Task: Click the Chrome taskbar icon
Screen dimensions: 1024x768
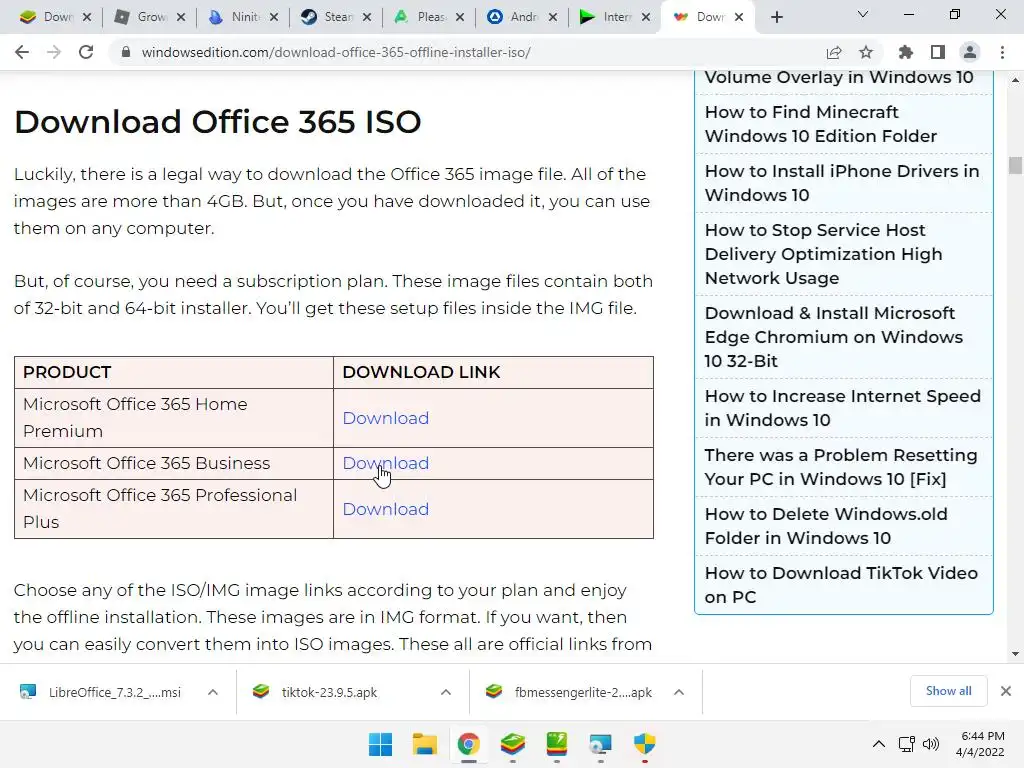Action: pos(468,744)
